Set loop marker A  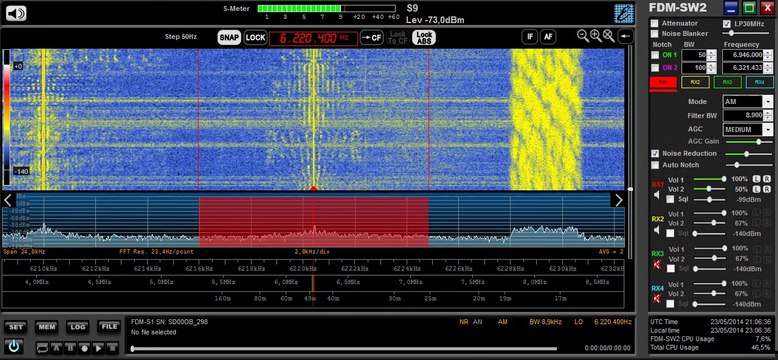tap(56, 348)
